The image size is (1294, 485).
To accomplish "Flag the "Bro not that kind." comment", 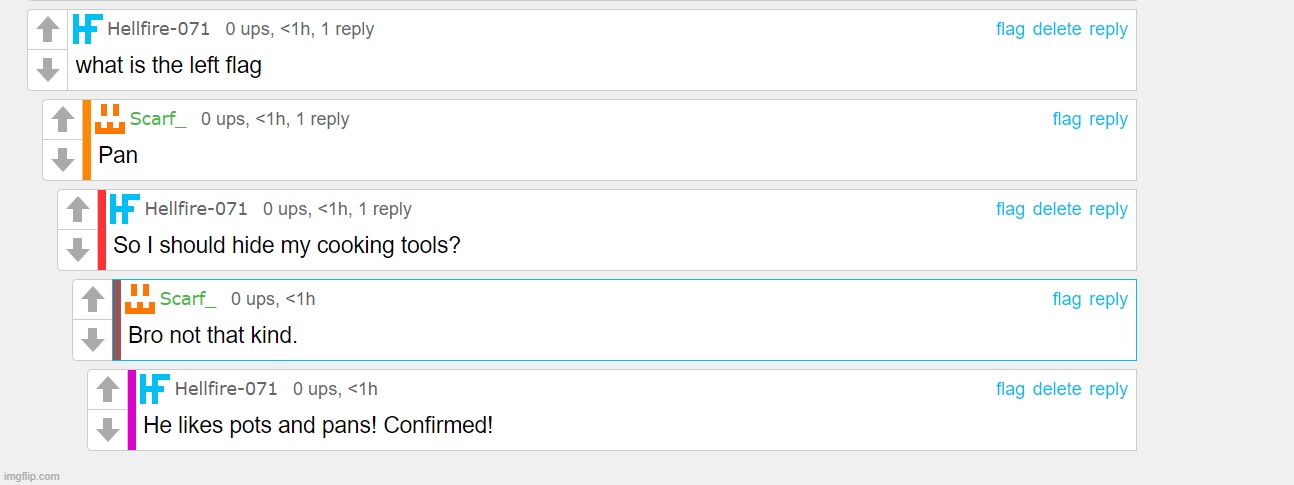I will pyautogui.click(x=1067, y=299).
